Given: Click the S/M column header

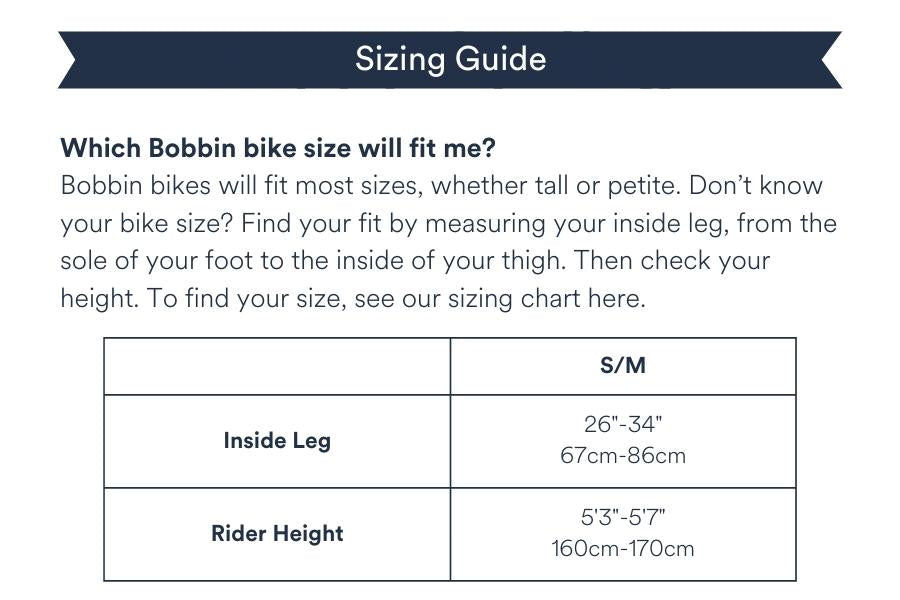Looking at the screenshot, I should click(x=623, y=366).
